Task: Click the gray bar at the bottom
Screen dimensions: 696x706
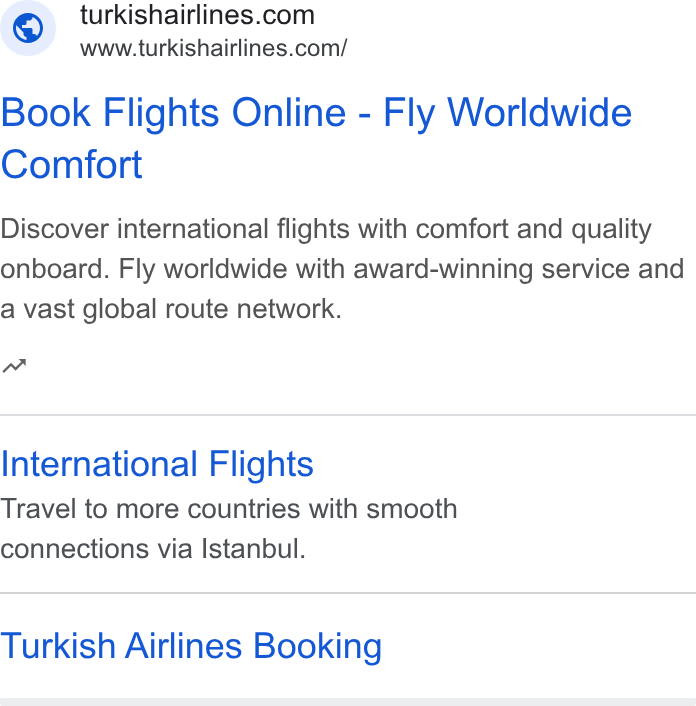Action: pos(348,702)
